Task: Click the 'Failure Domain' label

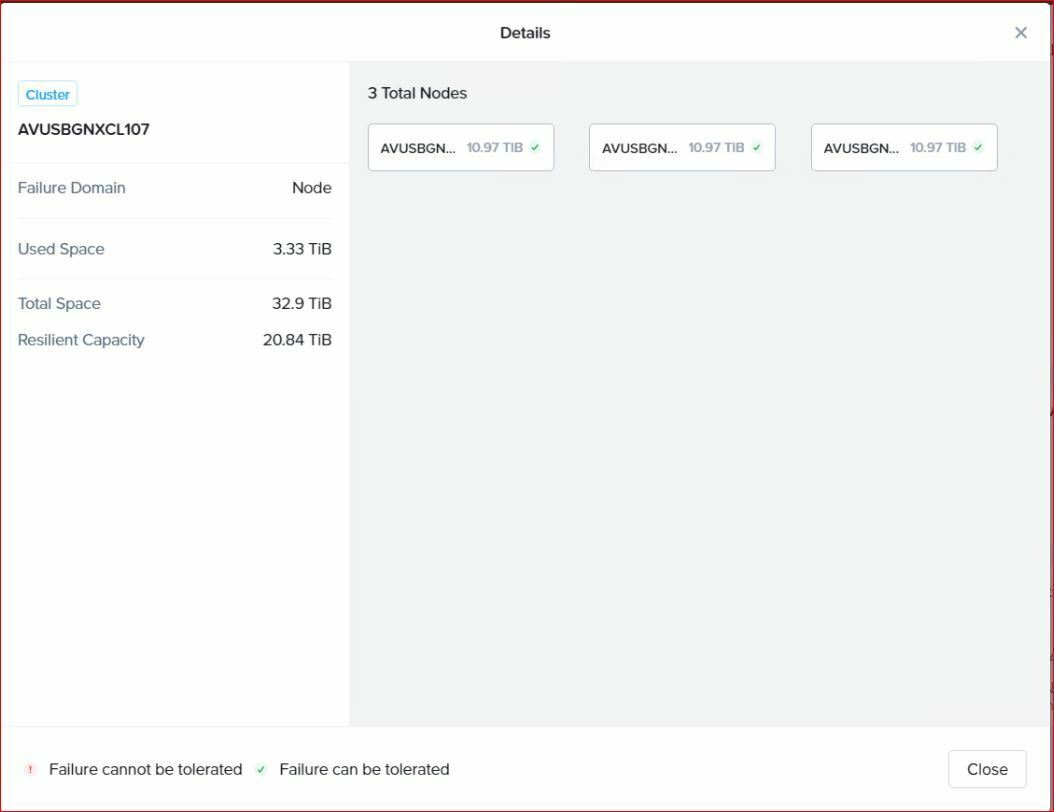Action: tap(71, 188)
